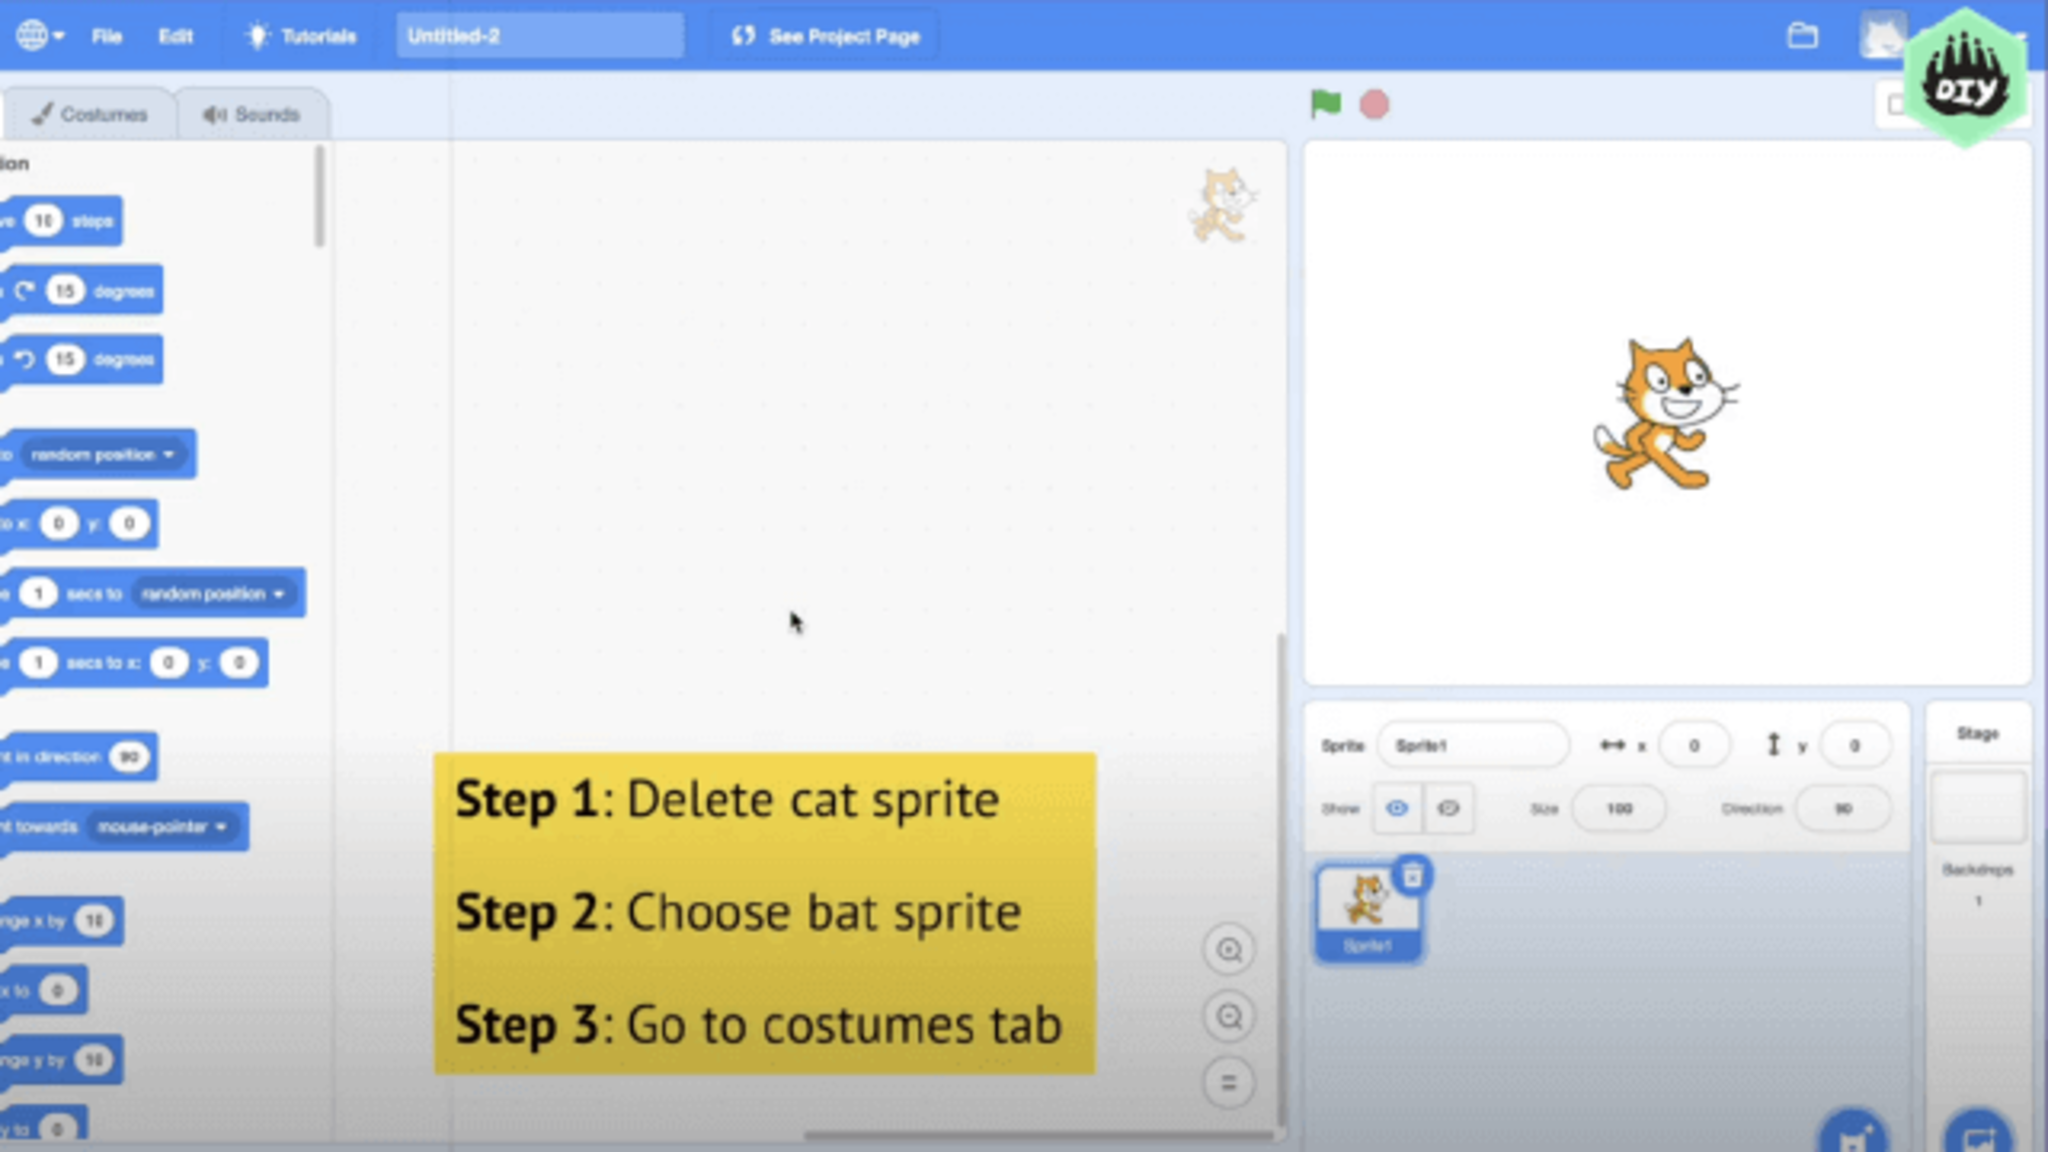
Task: Hide the sprite with the crossed-eye icon
Action: (x=1448, y=808)
